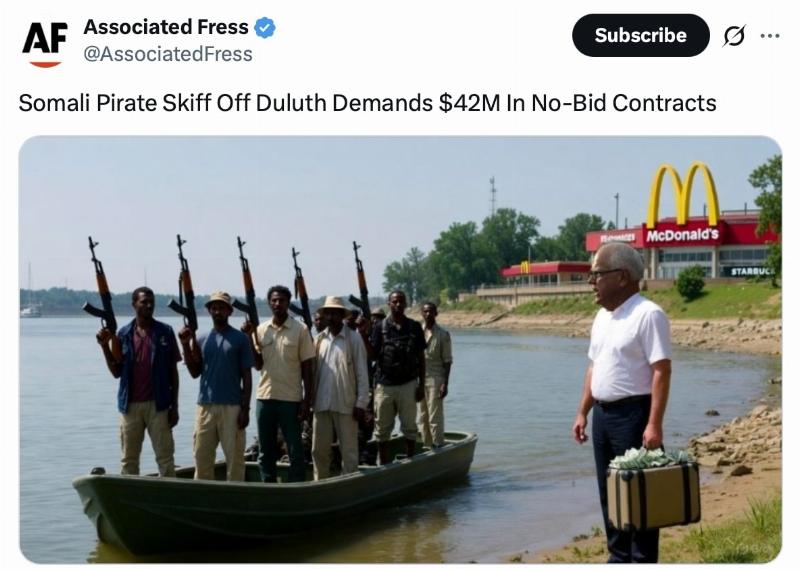Click the golden arches in the photo
Screen dimensions: 800x569
[683, 195]
